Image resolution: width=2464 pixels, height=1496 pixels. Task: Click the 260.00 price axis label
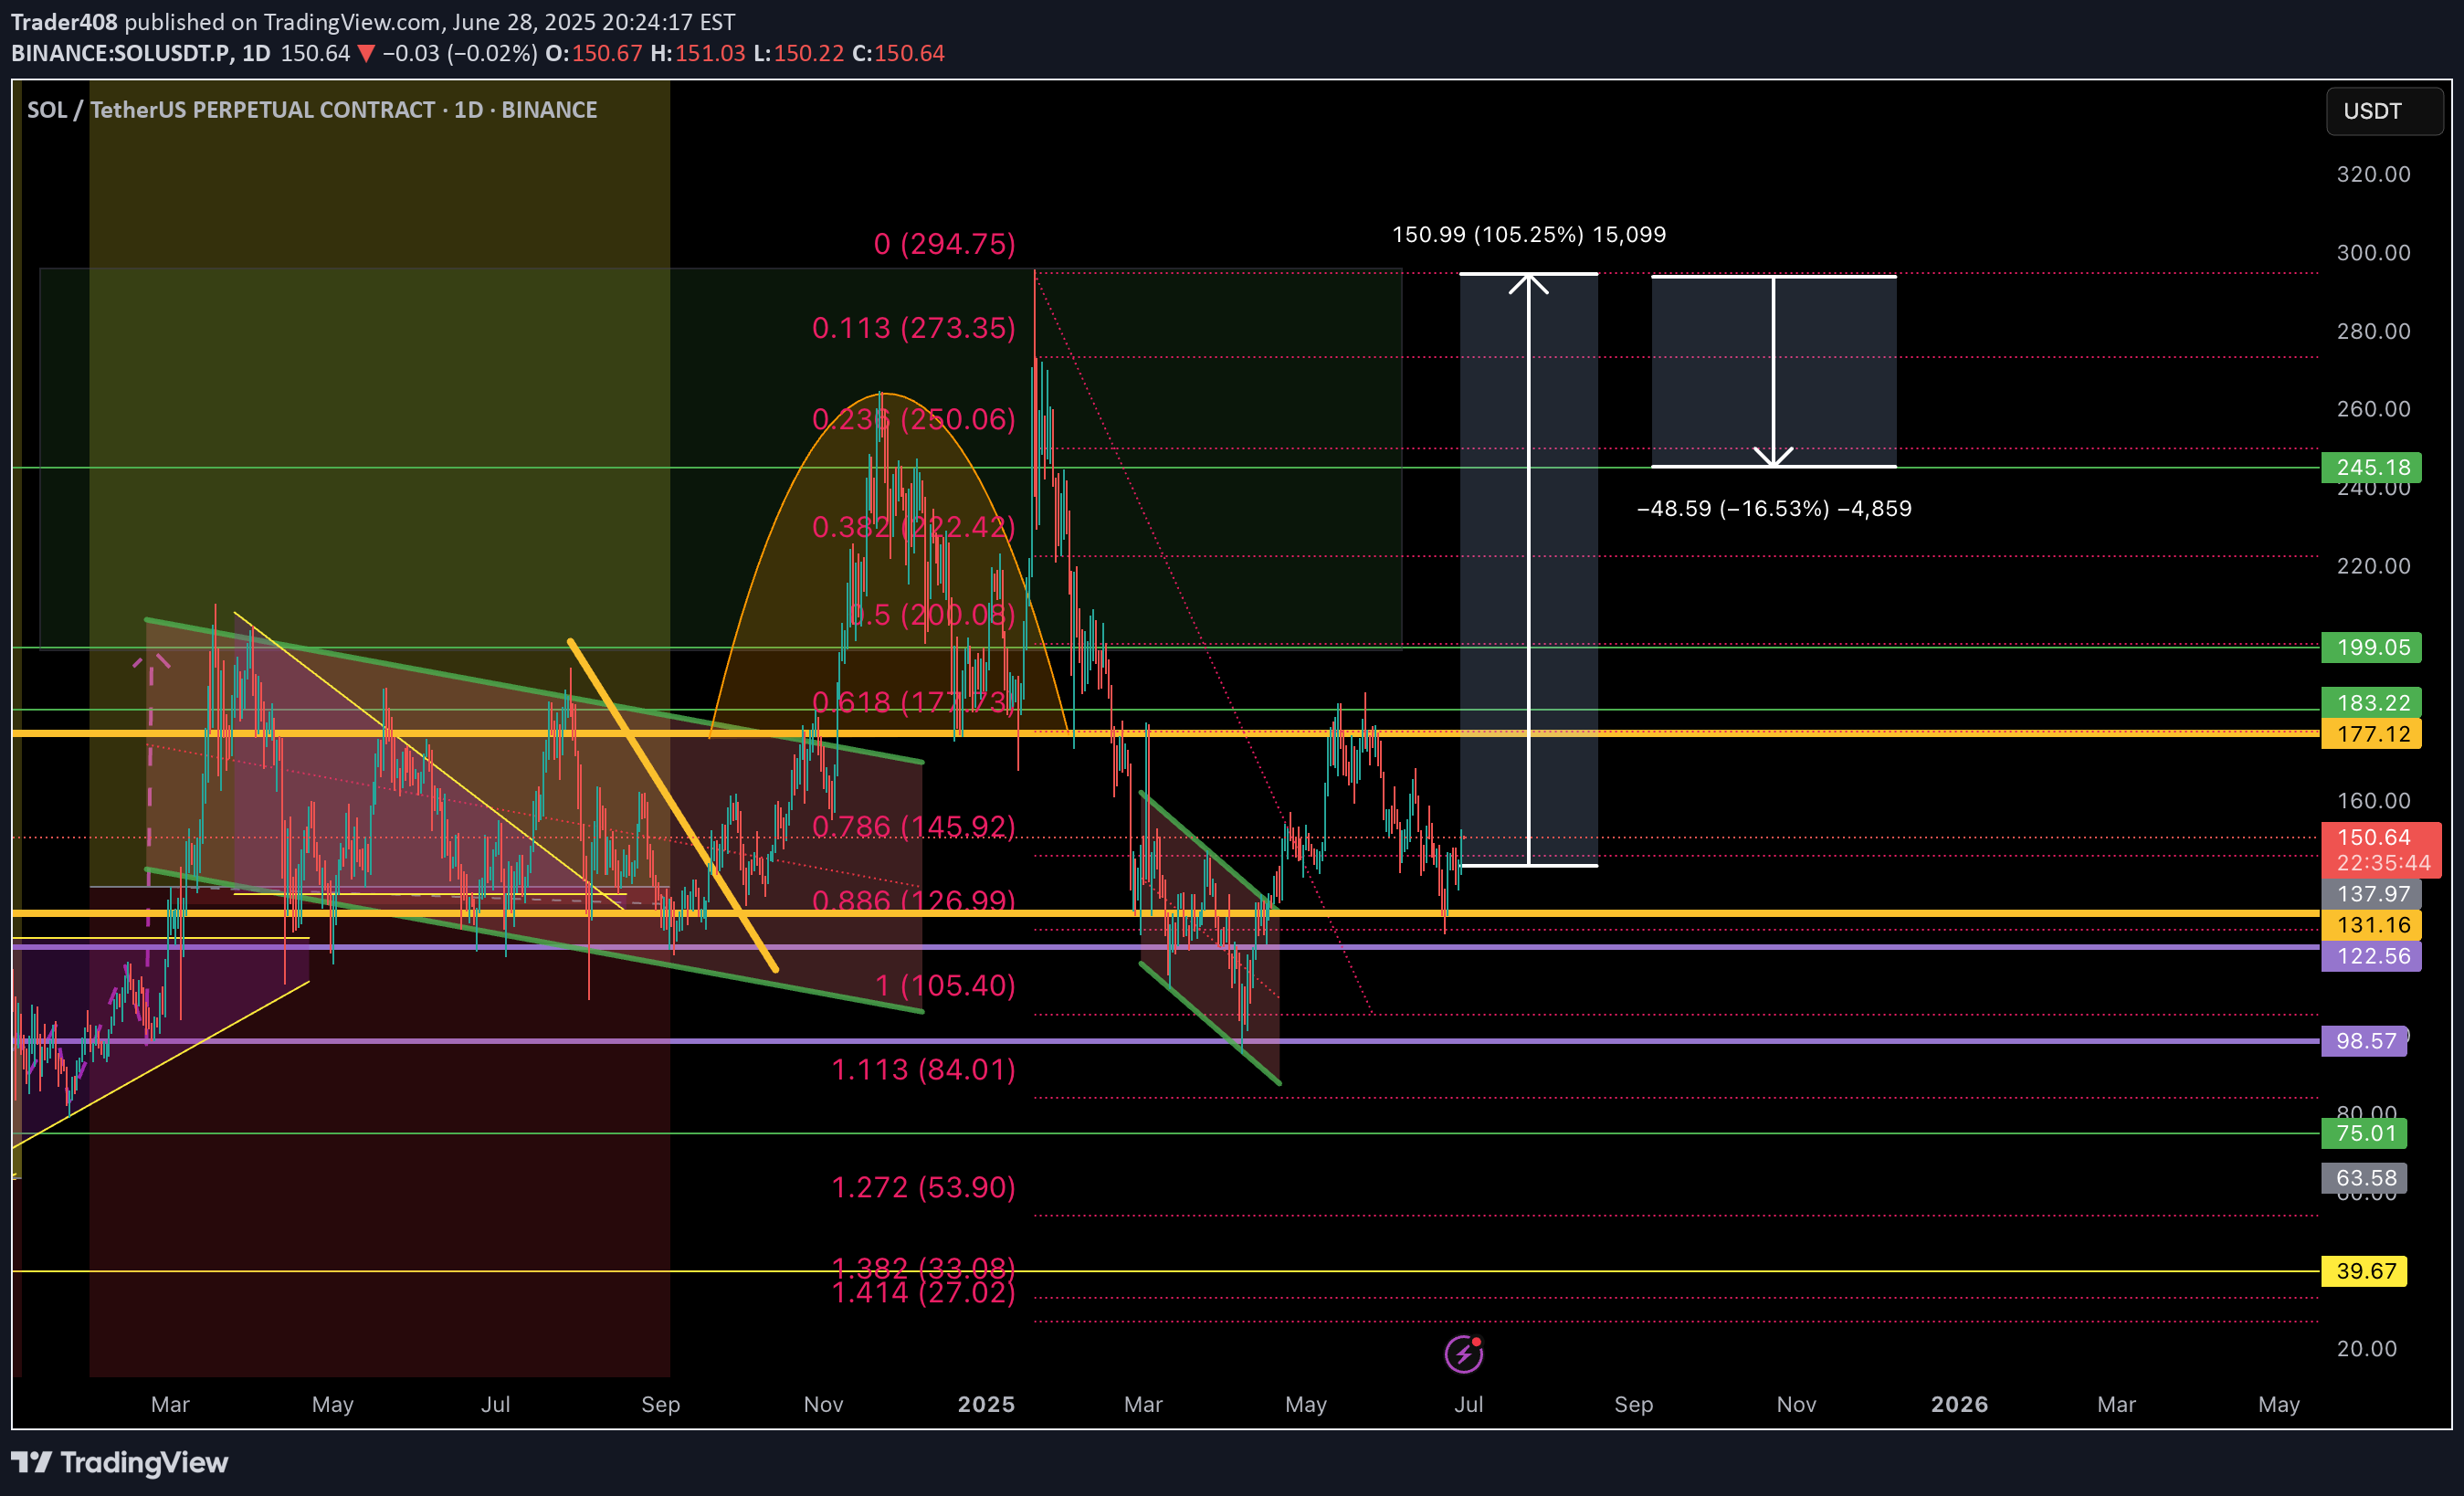click(x=2373, y=409)
